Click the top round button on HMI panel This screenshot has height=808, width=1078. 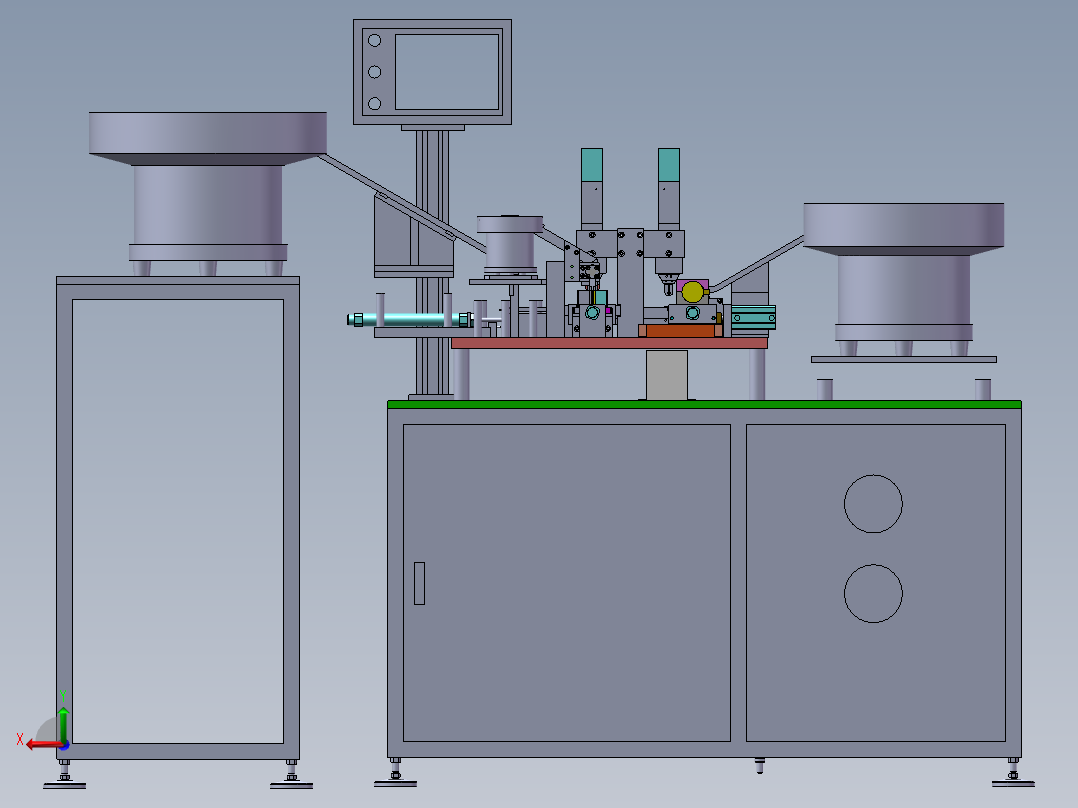[375, 41]
